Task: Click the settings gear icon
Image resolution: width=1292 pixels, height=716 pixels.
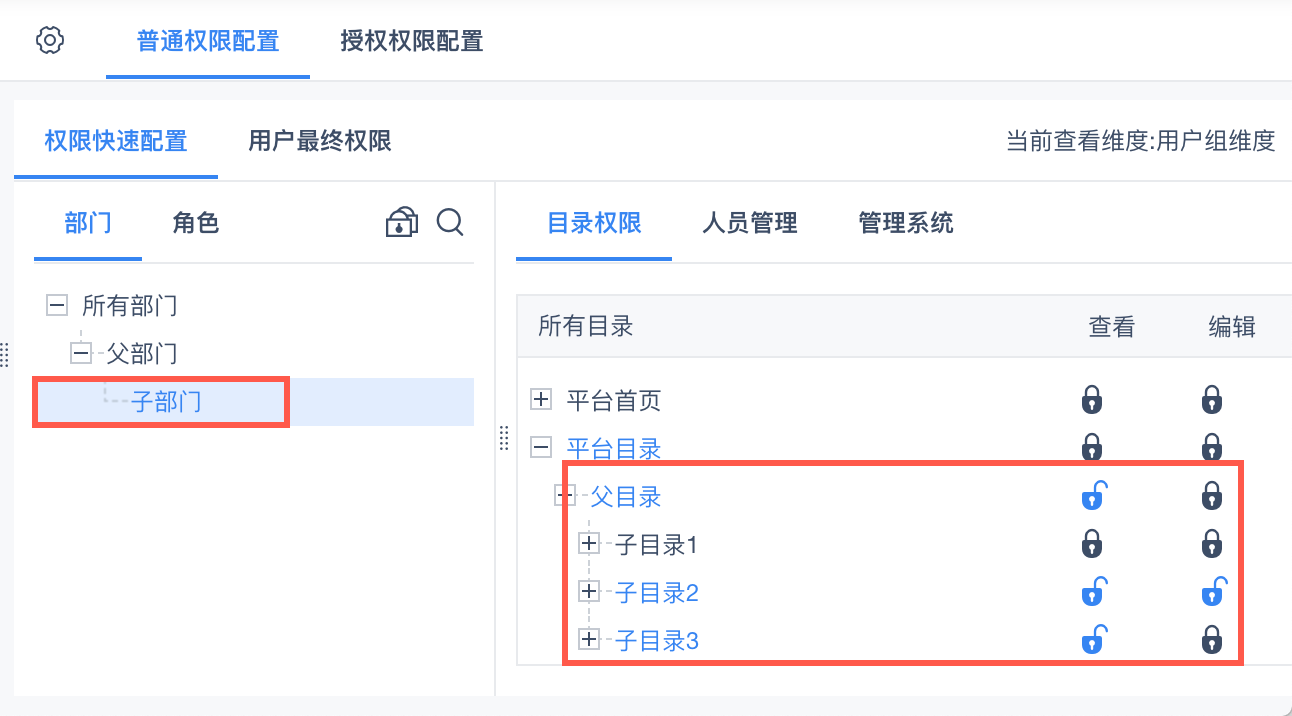Action: pyautogui.click(x=50, y=41)
